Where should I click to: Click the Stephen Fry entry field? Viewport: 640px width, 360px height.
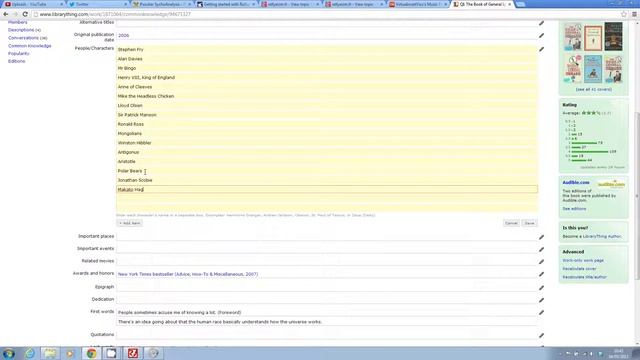(x=327, y=49)
